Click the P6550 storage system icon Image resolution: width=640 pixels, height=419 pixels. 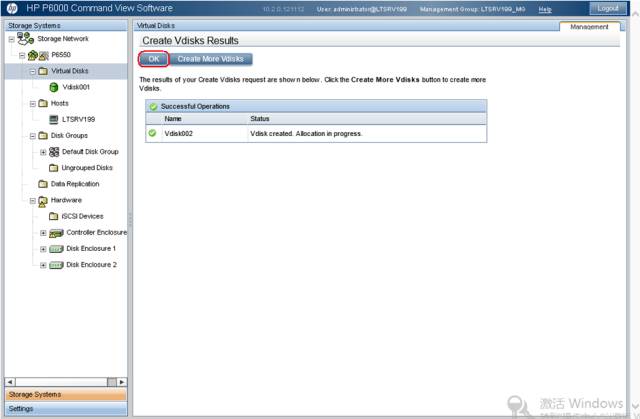pyautogui.click(x=38, y=55)
